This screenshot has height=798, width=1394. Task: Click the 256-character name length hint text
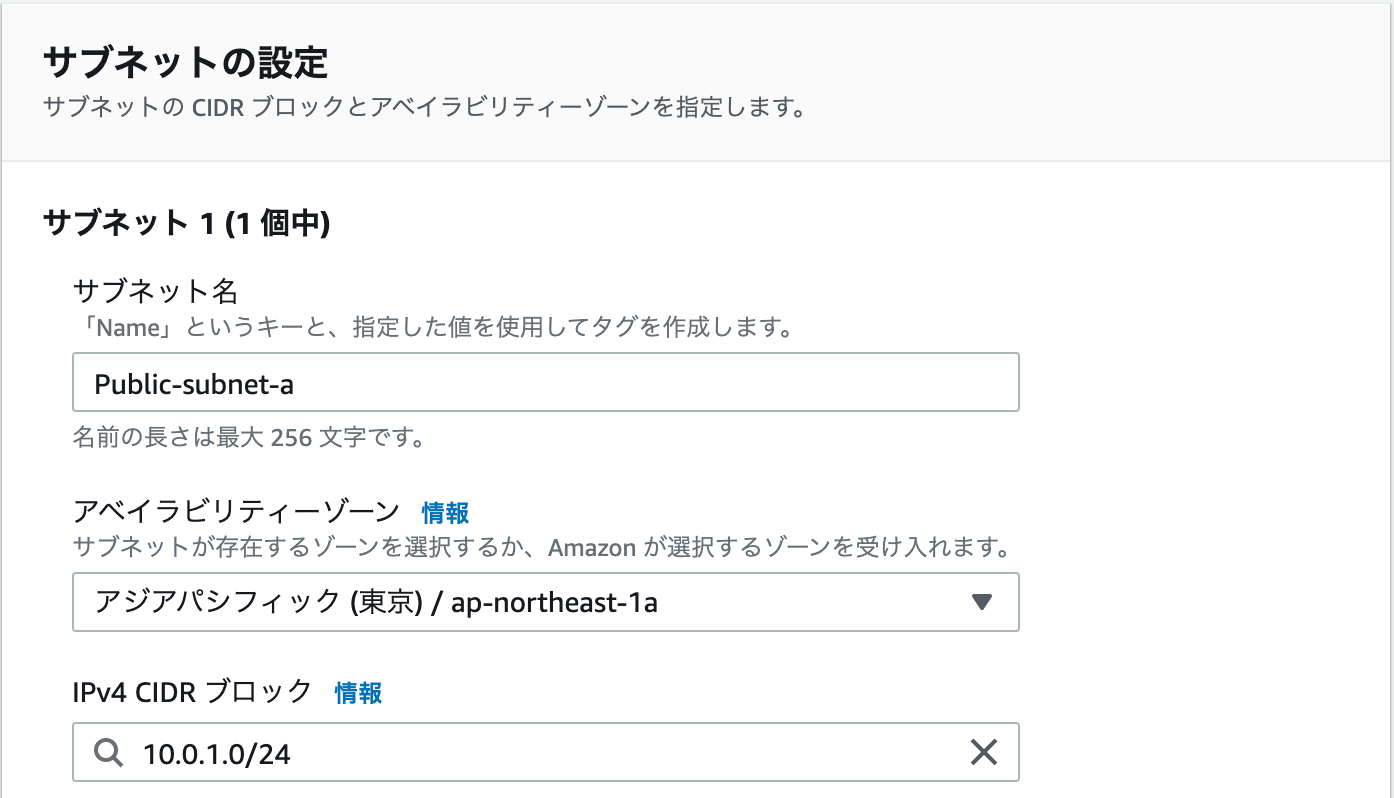point(248,438)
